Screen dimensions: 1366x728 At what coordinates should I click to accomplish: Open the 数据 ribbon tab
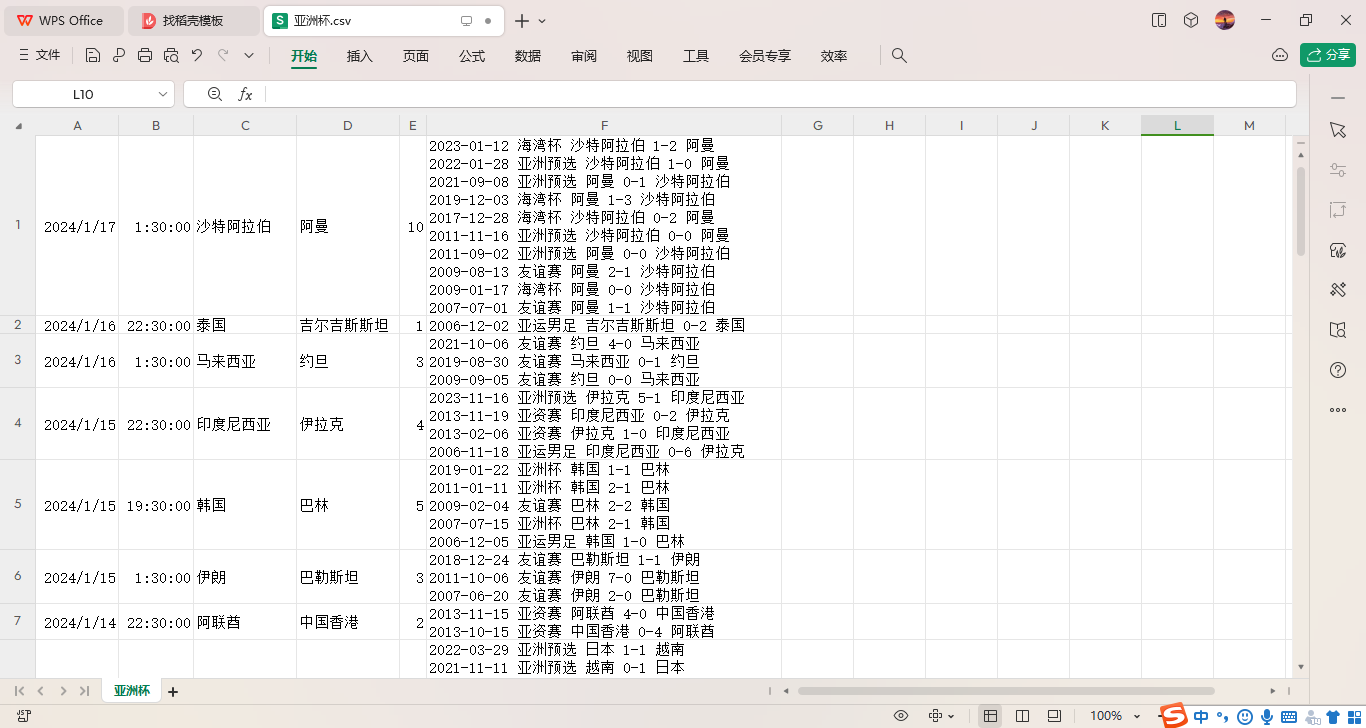(528, 56)
